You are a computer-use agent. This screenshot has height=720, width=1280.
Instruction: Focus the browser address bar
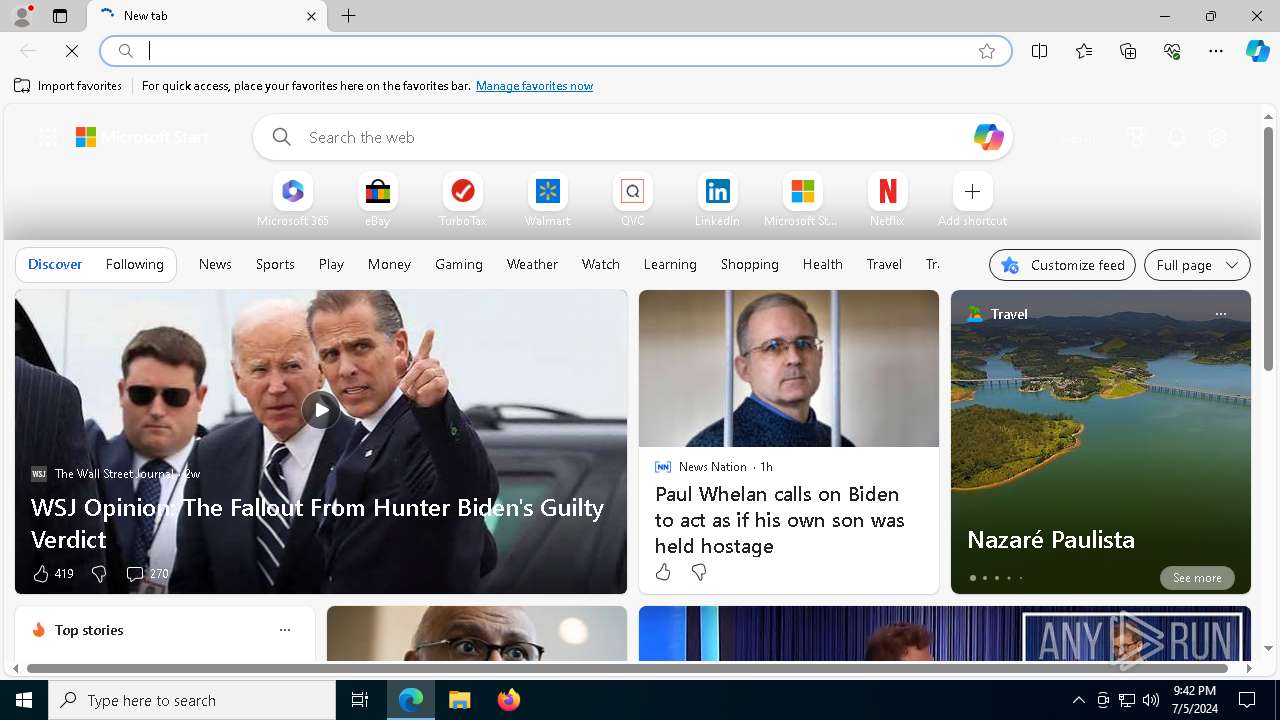click(555, 51)
